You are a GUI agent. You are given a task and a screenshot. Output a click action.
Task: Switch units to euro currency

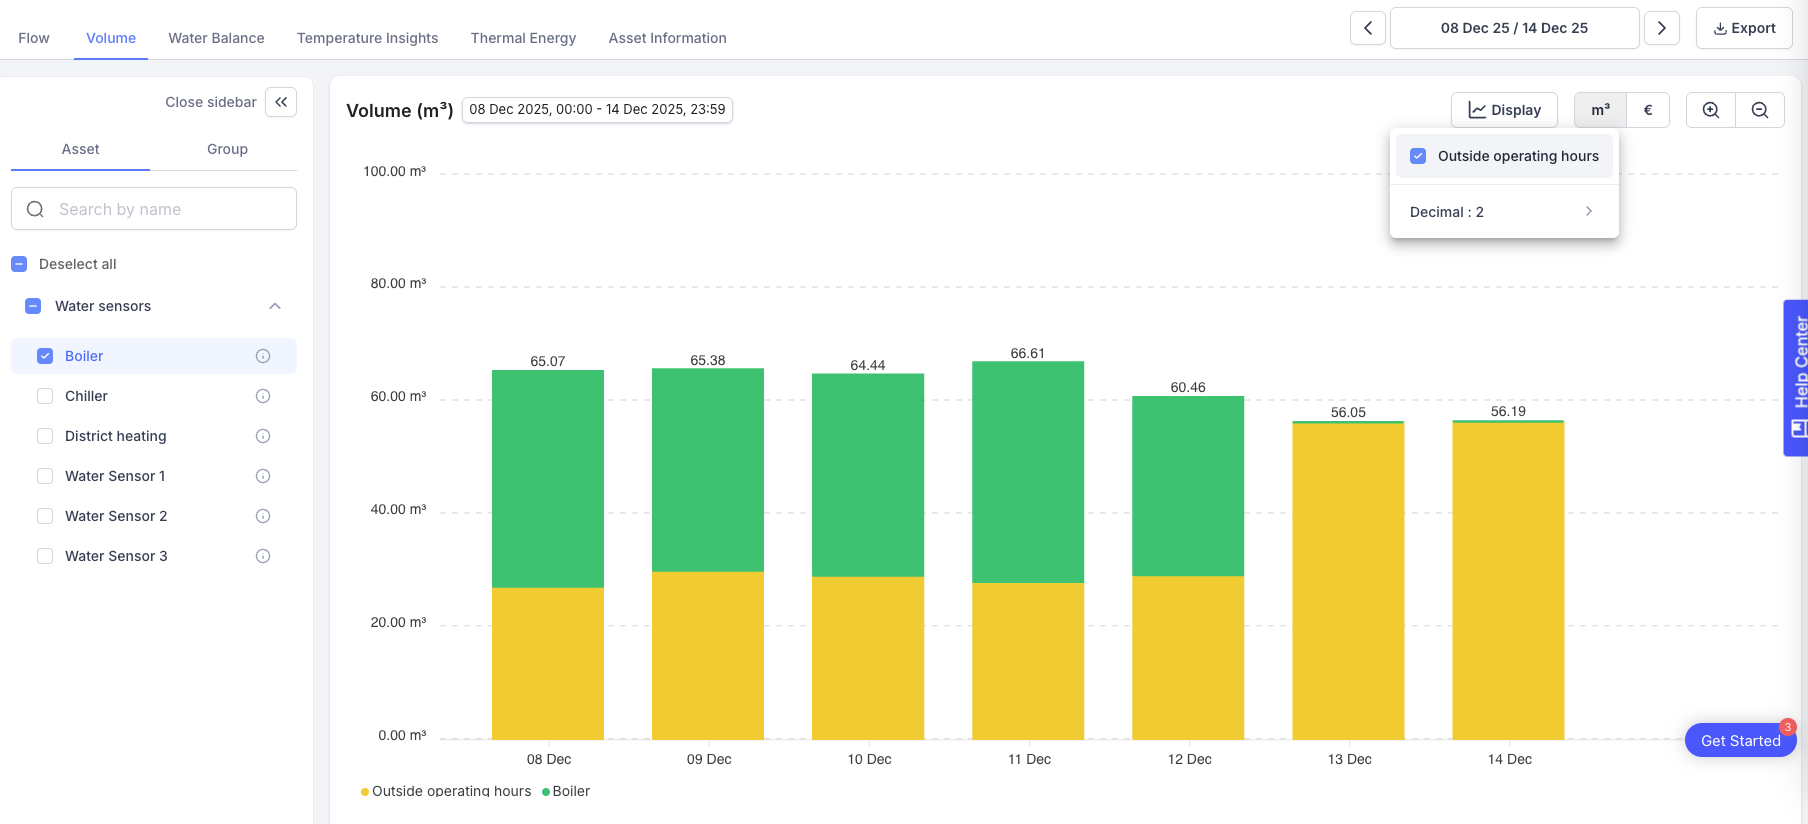[1648, 110]
